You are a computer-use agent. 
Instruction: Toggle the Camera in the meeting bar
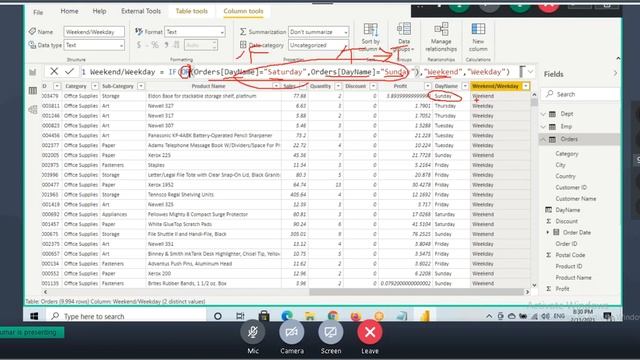[x=291, y=332]
